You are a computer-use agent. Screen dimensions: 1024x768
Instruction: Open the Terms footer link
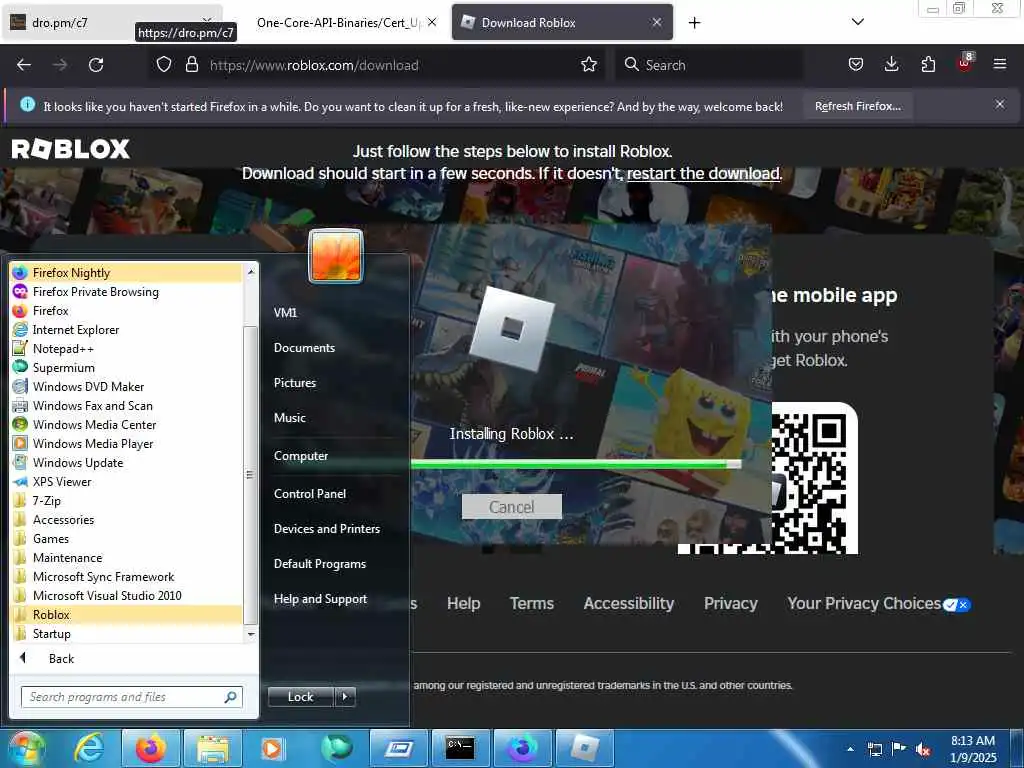[x=532, y=603]
